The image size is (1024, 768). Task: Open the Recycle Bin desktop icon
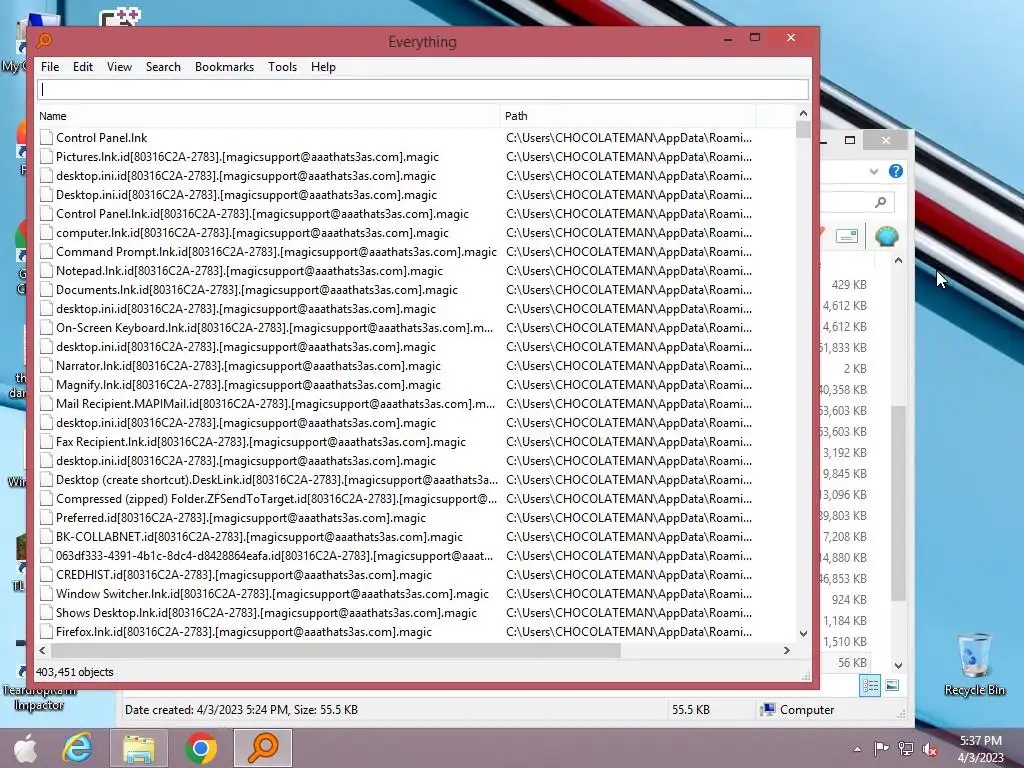point(974,665)
